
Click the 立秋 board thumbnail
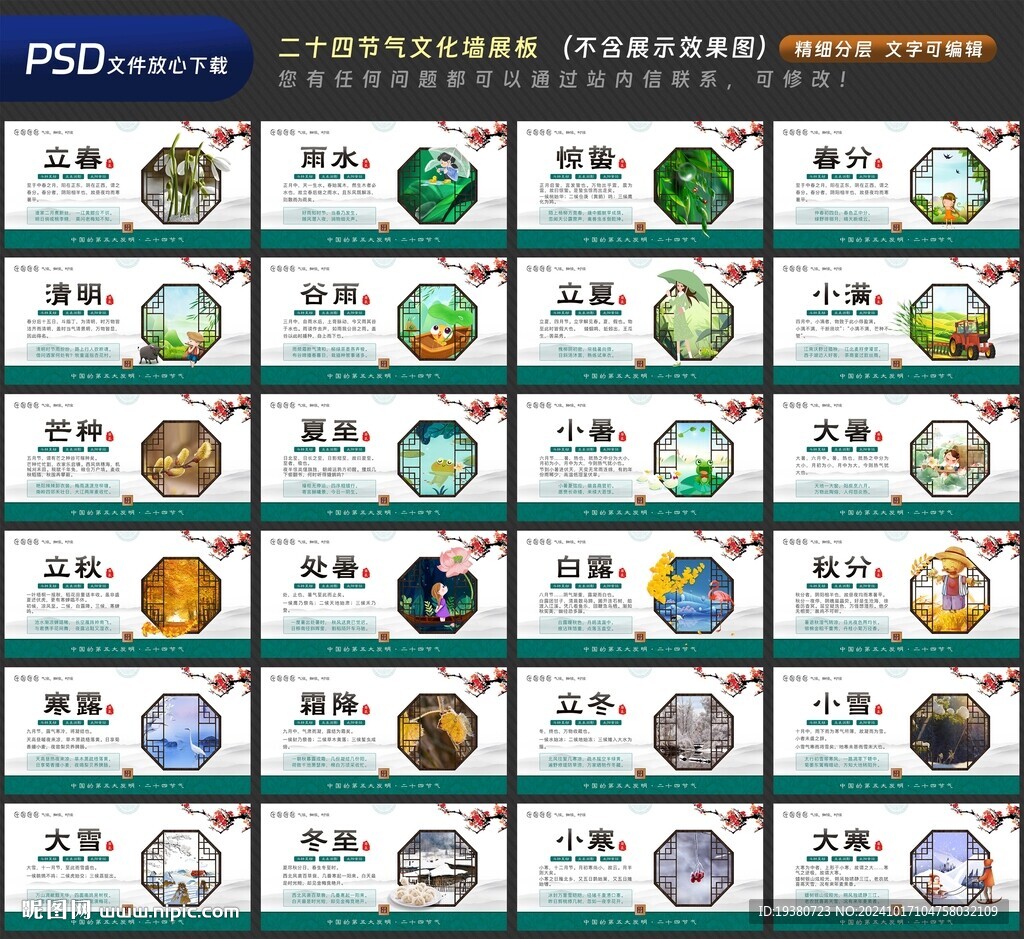(x=127, y=594)
